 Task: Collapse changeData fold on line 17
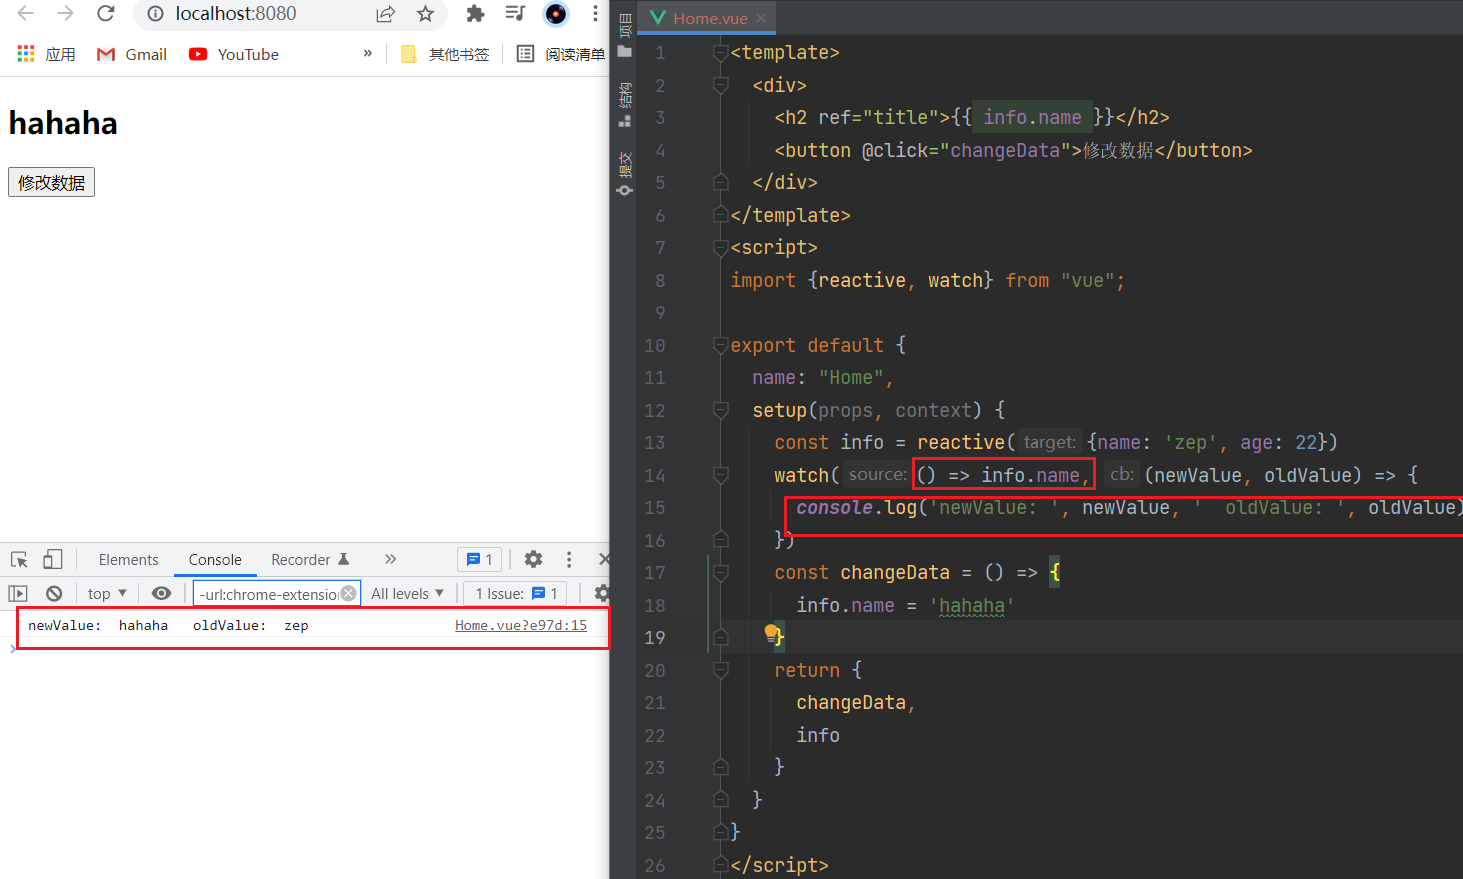[x=720, y=572]
